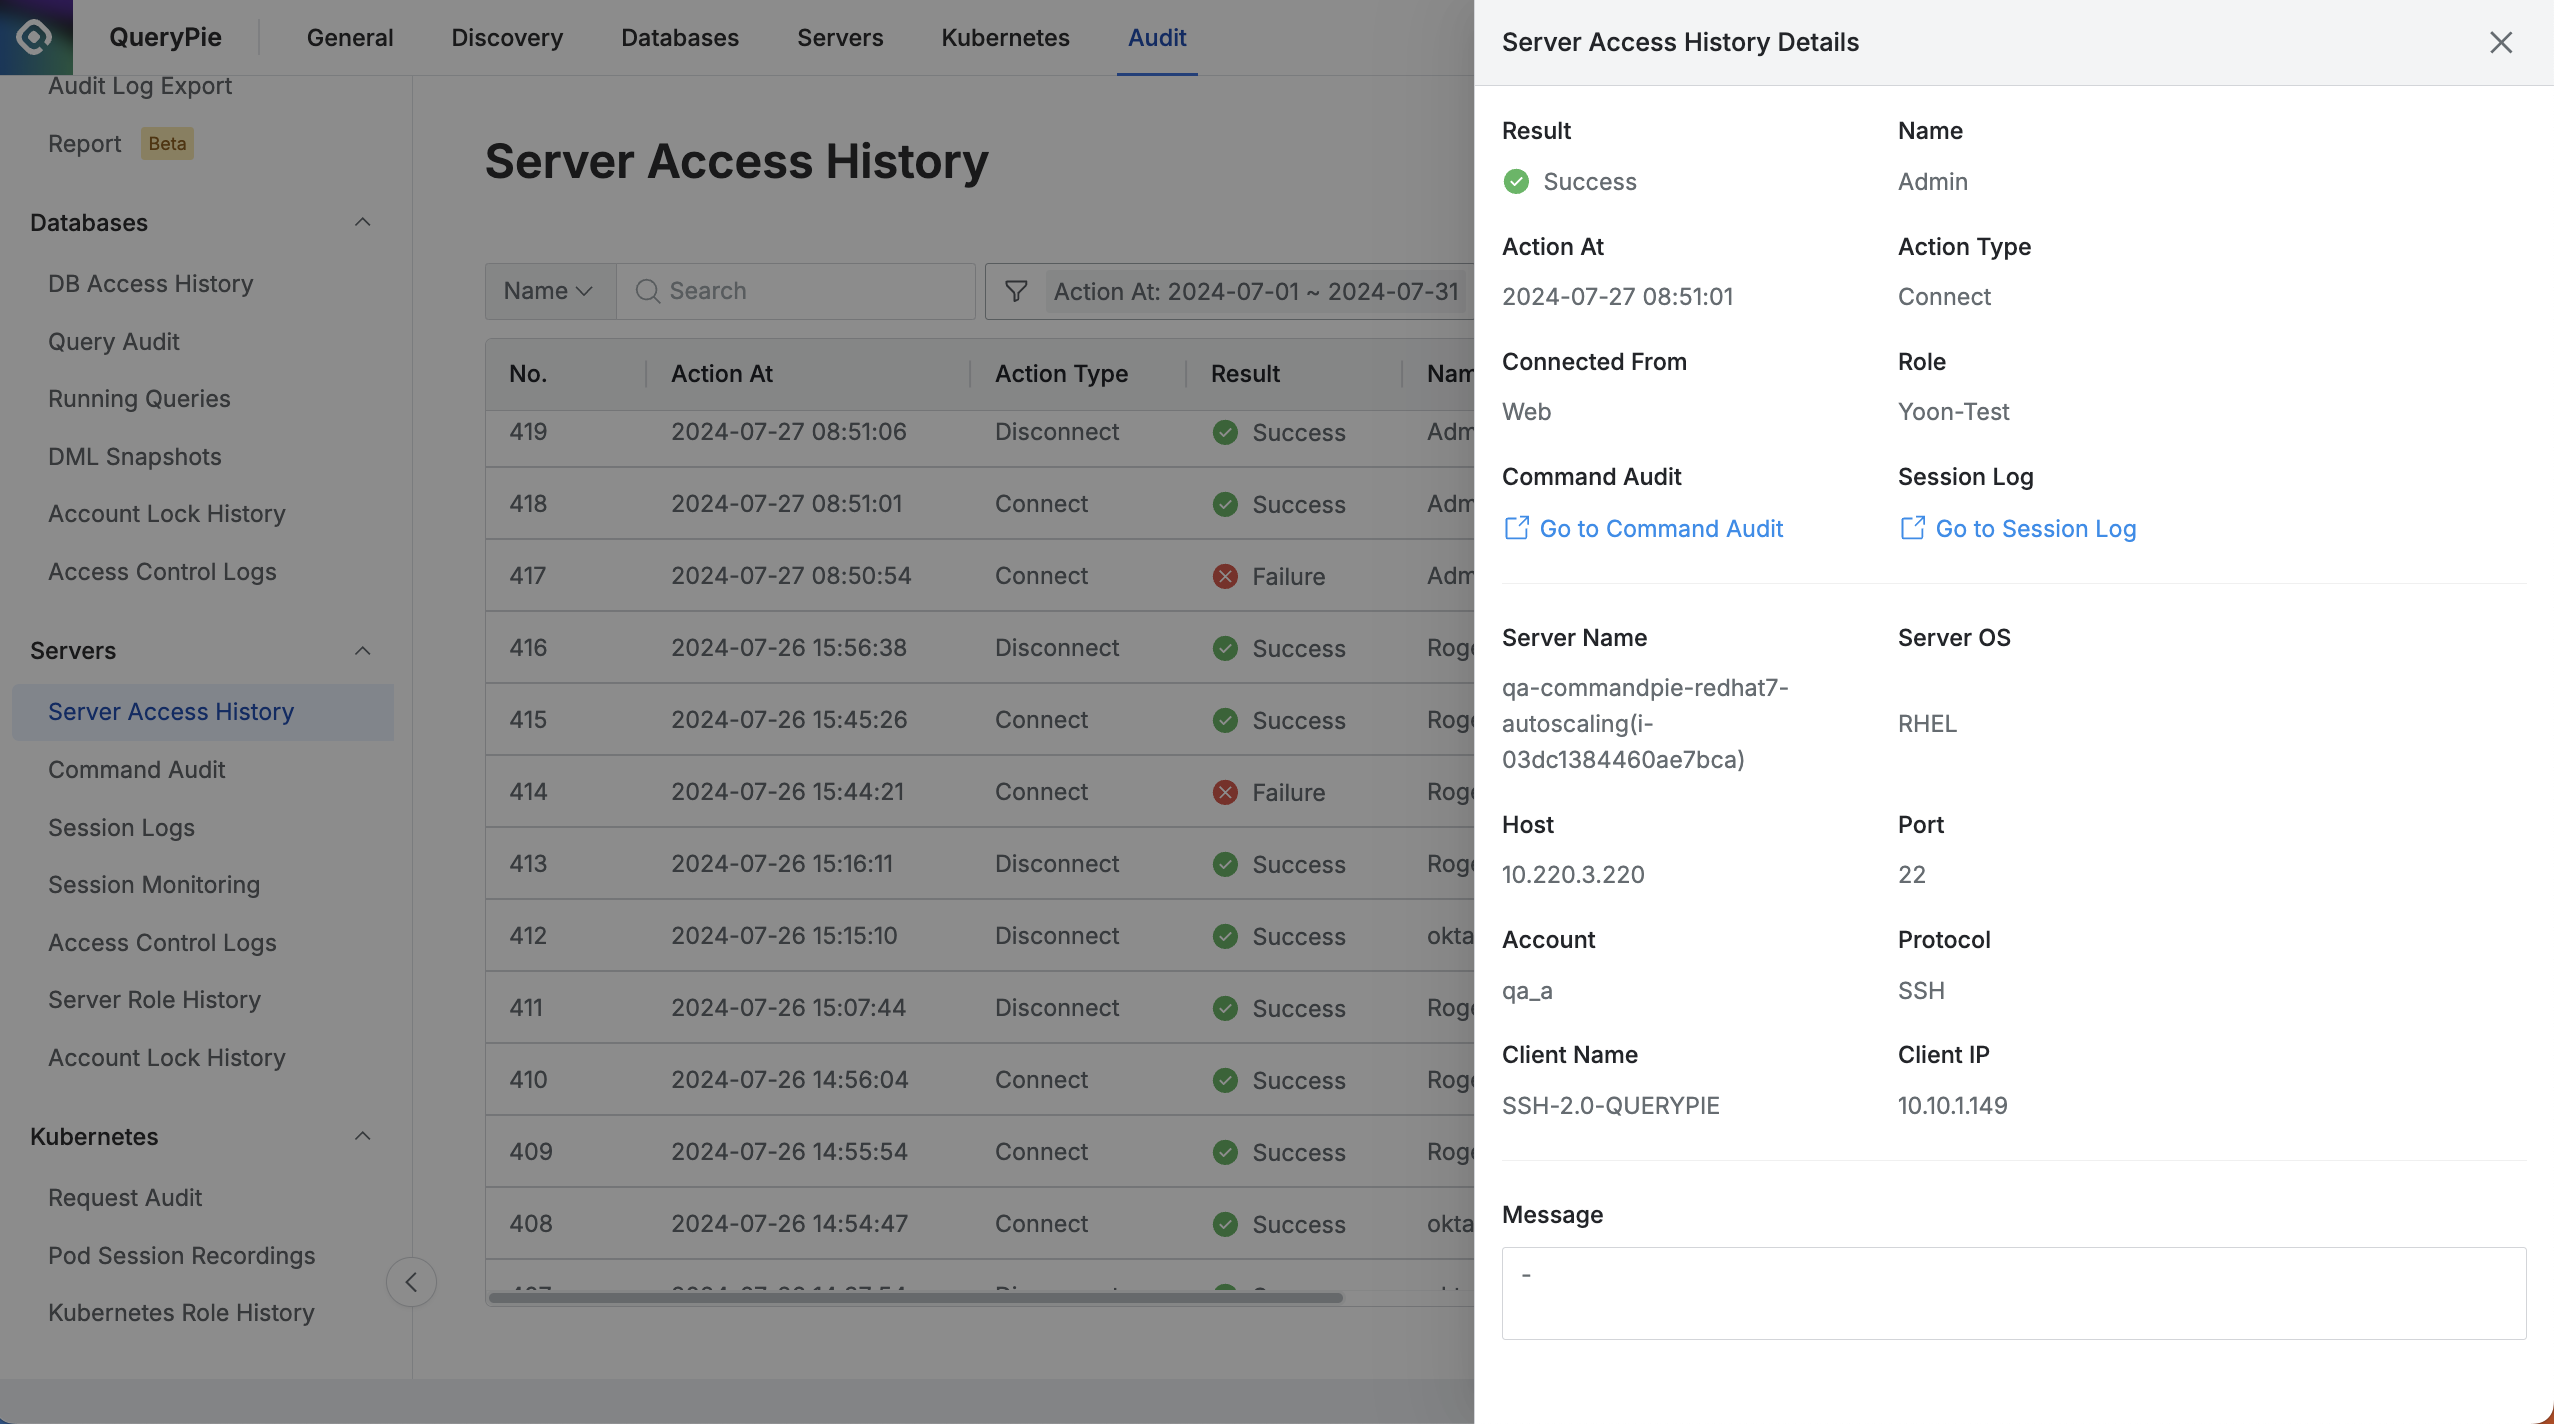Image resolution: width=2554 pixels, height=1424 pixels.
Task: Click the Go to Session Log external-link icon
Action: coord(1912,528)
